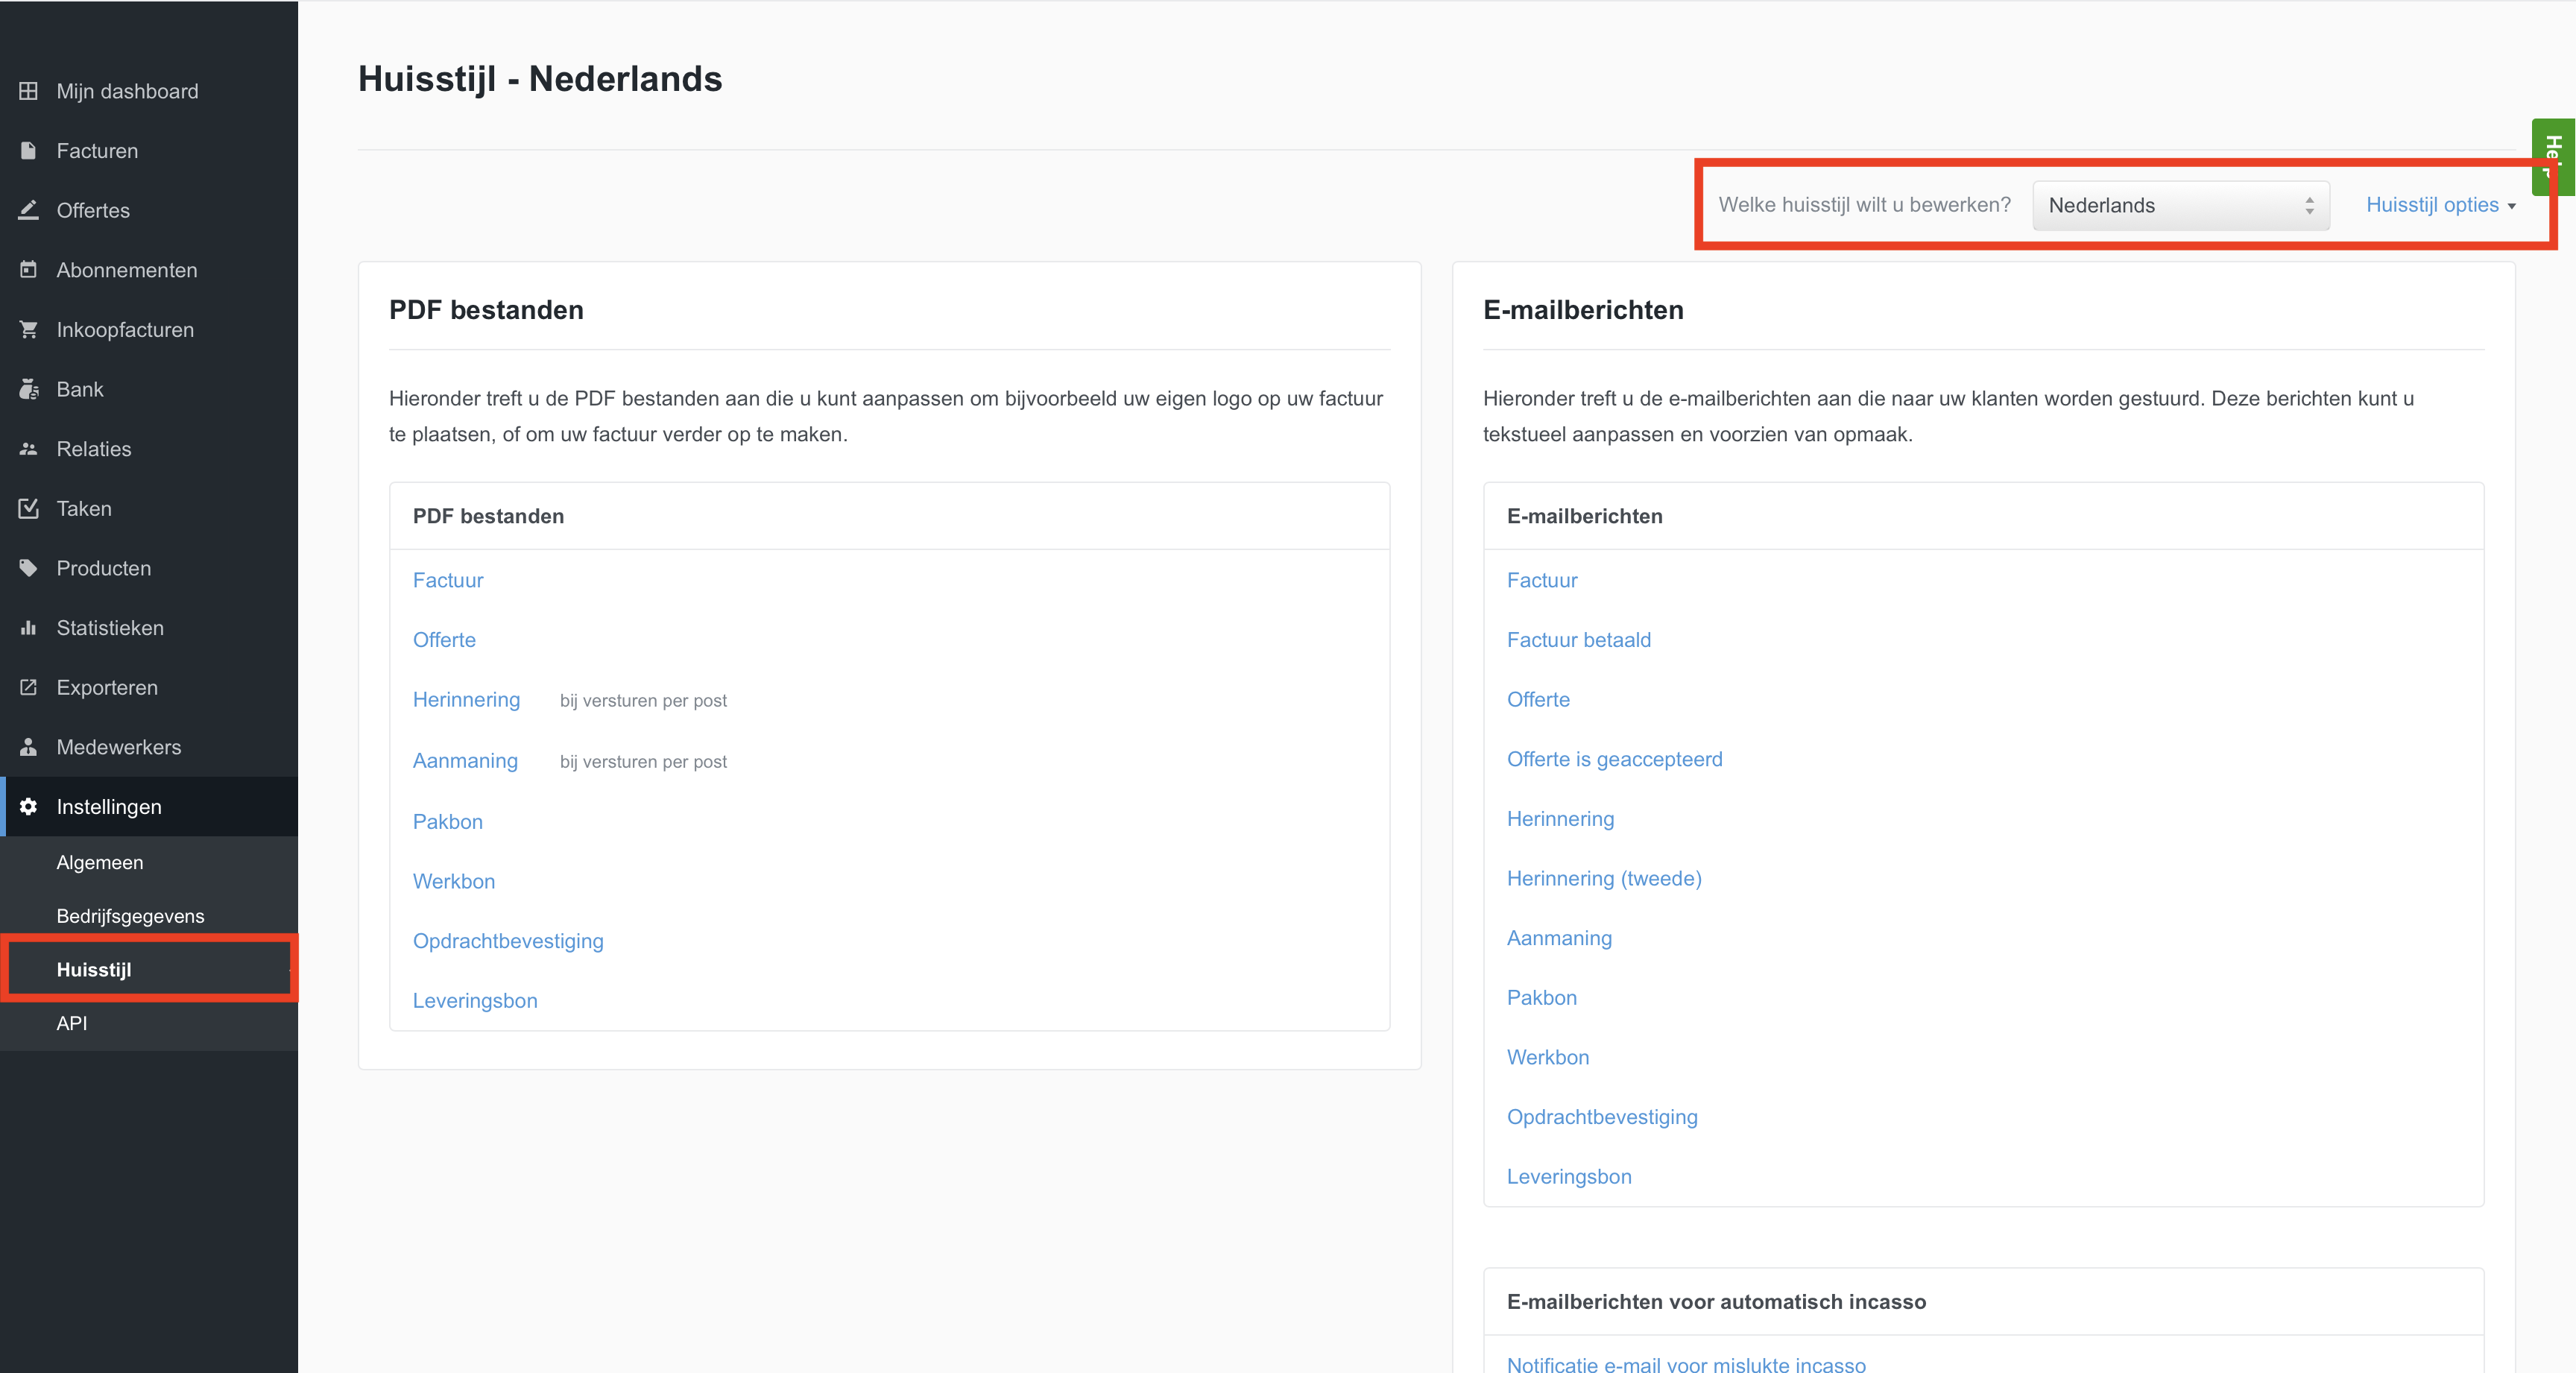This screenshot has height=1373, width=2576.
Task: Click the Offertes pencil icon
Action: click(28, 210)
